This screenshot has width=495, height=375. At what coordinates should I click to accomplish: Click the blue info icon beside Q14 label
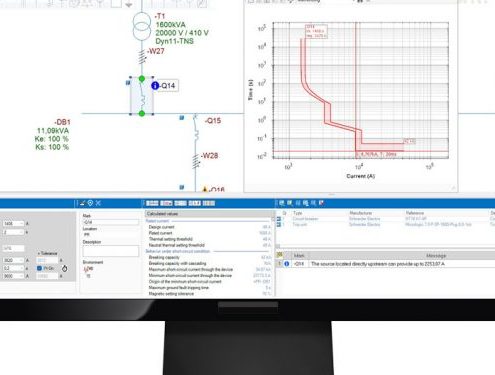155,86
